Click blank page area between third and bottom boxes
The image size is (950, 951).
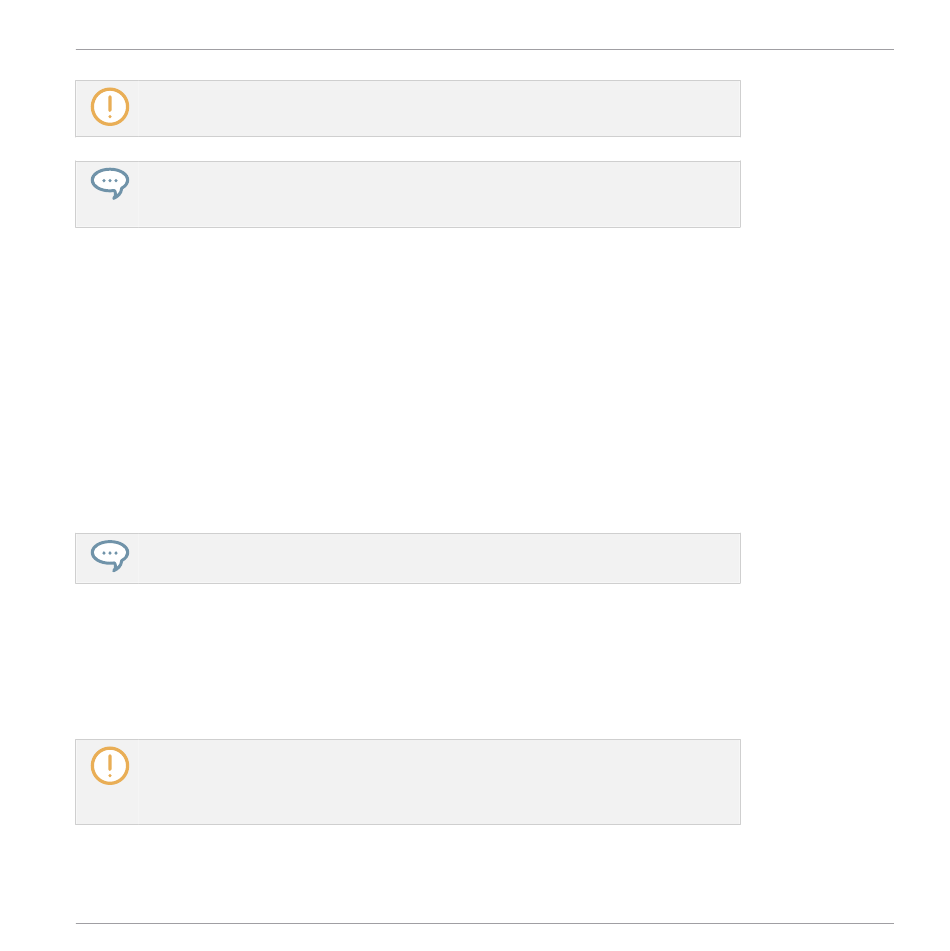[408, 662]
